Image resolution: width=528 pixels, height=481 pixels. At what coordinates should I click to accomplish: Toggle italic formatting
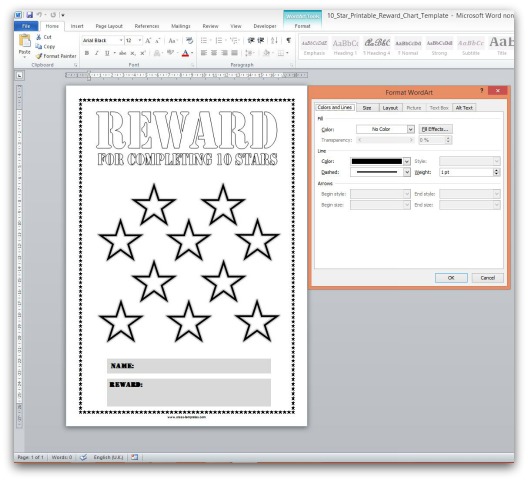click(x=97, y=53)
